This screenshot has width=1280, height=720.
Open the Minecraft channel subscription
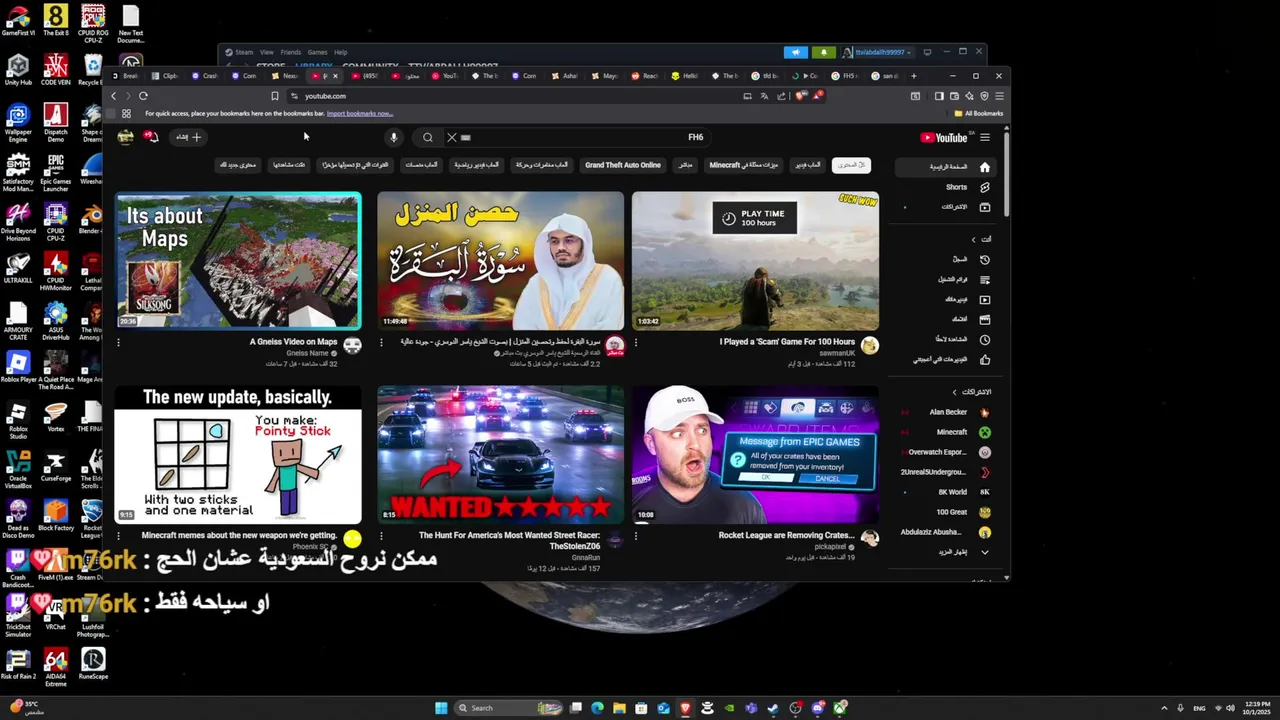[946, 432]
